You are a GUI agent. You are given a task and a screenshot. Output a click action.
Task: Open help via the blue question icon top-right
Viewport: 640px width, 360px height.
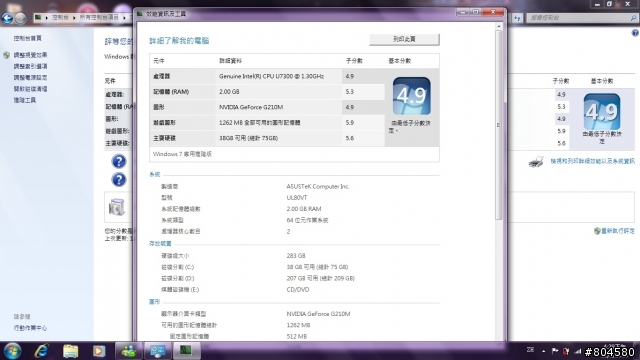(635, 33)
